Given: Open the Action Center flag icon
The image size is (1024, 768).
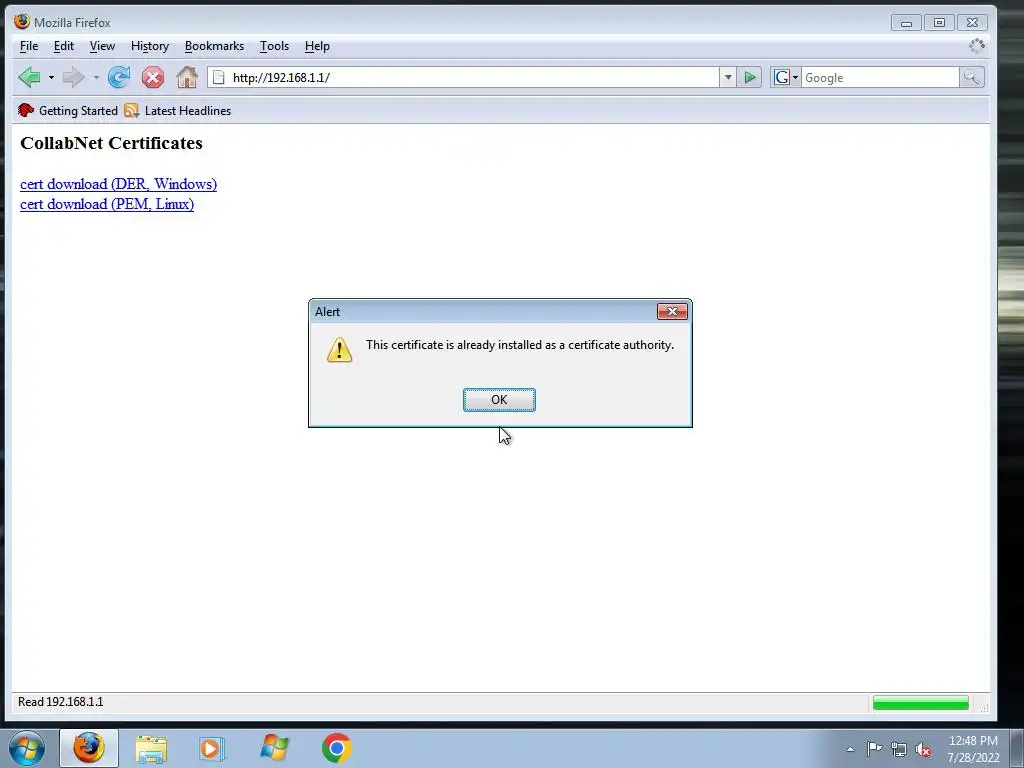Looking at the screenshot, I should (x=874, y=749).
